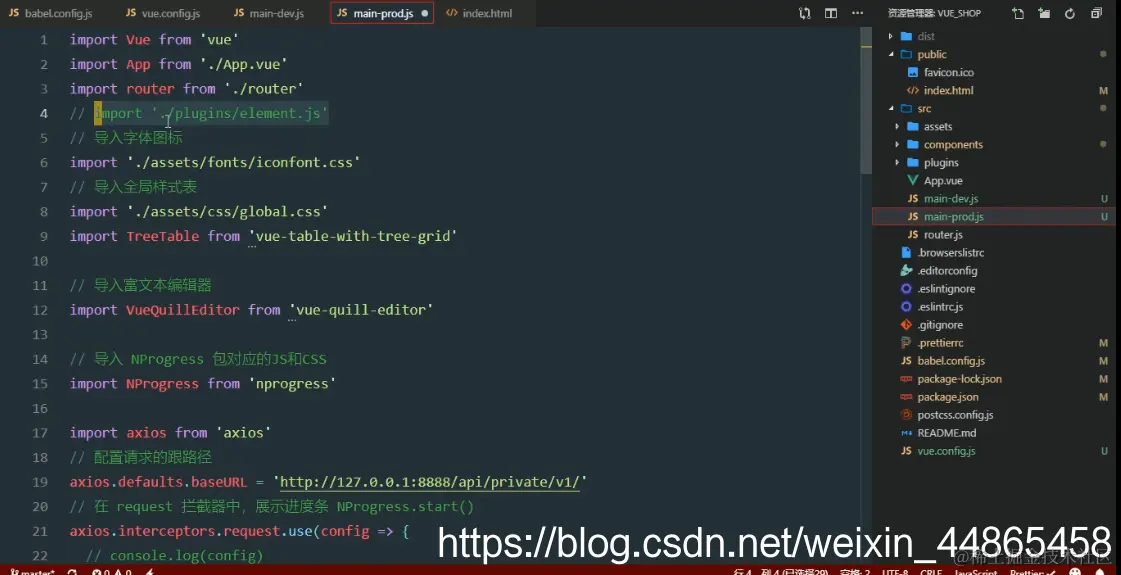This screenshot has height=575, width=1121.
Task: Click the JS icon beside router.js
Action: 912,235
